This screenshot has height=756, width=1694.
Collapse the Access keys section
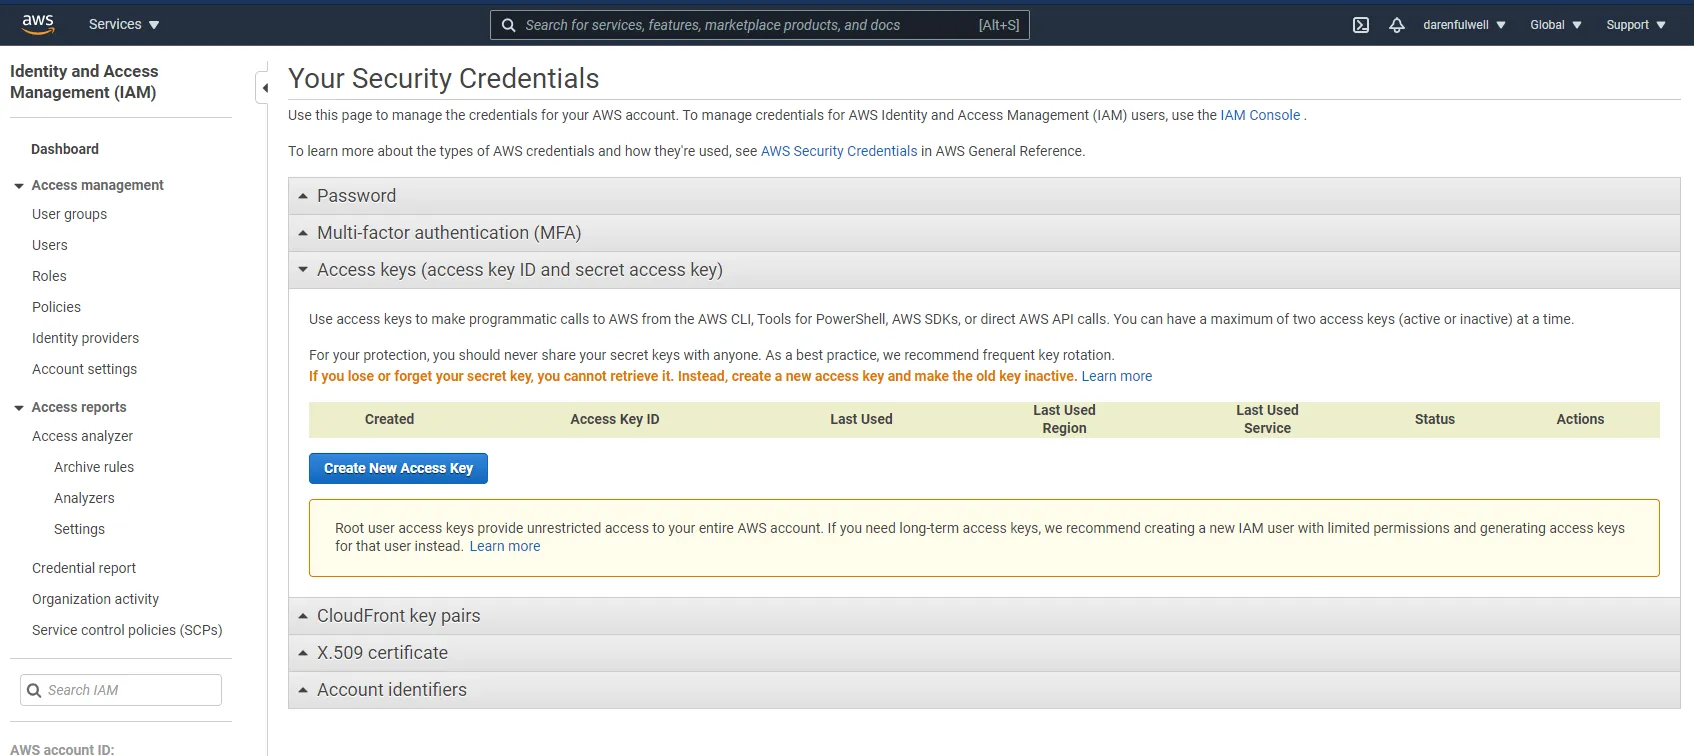pyautogui.click(x=519, y=270)
